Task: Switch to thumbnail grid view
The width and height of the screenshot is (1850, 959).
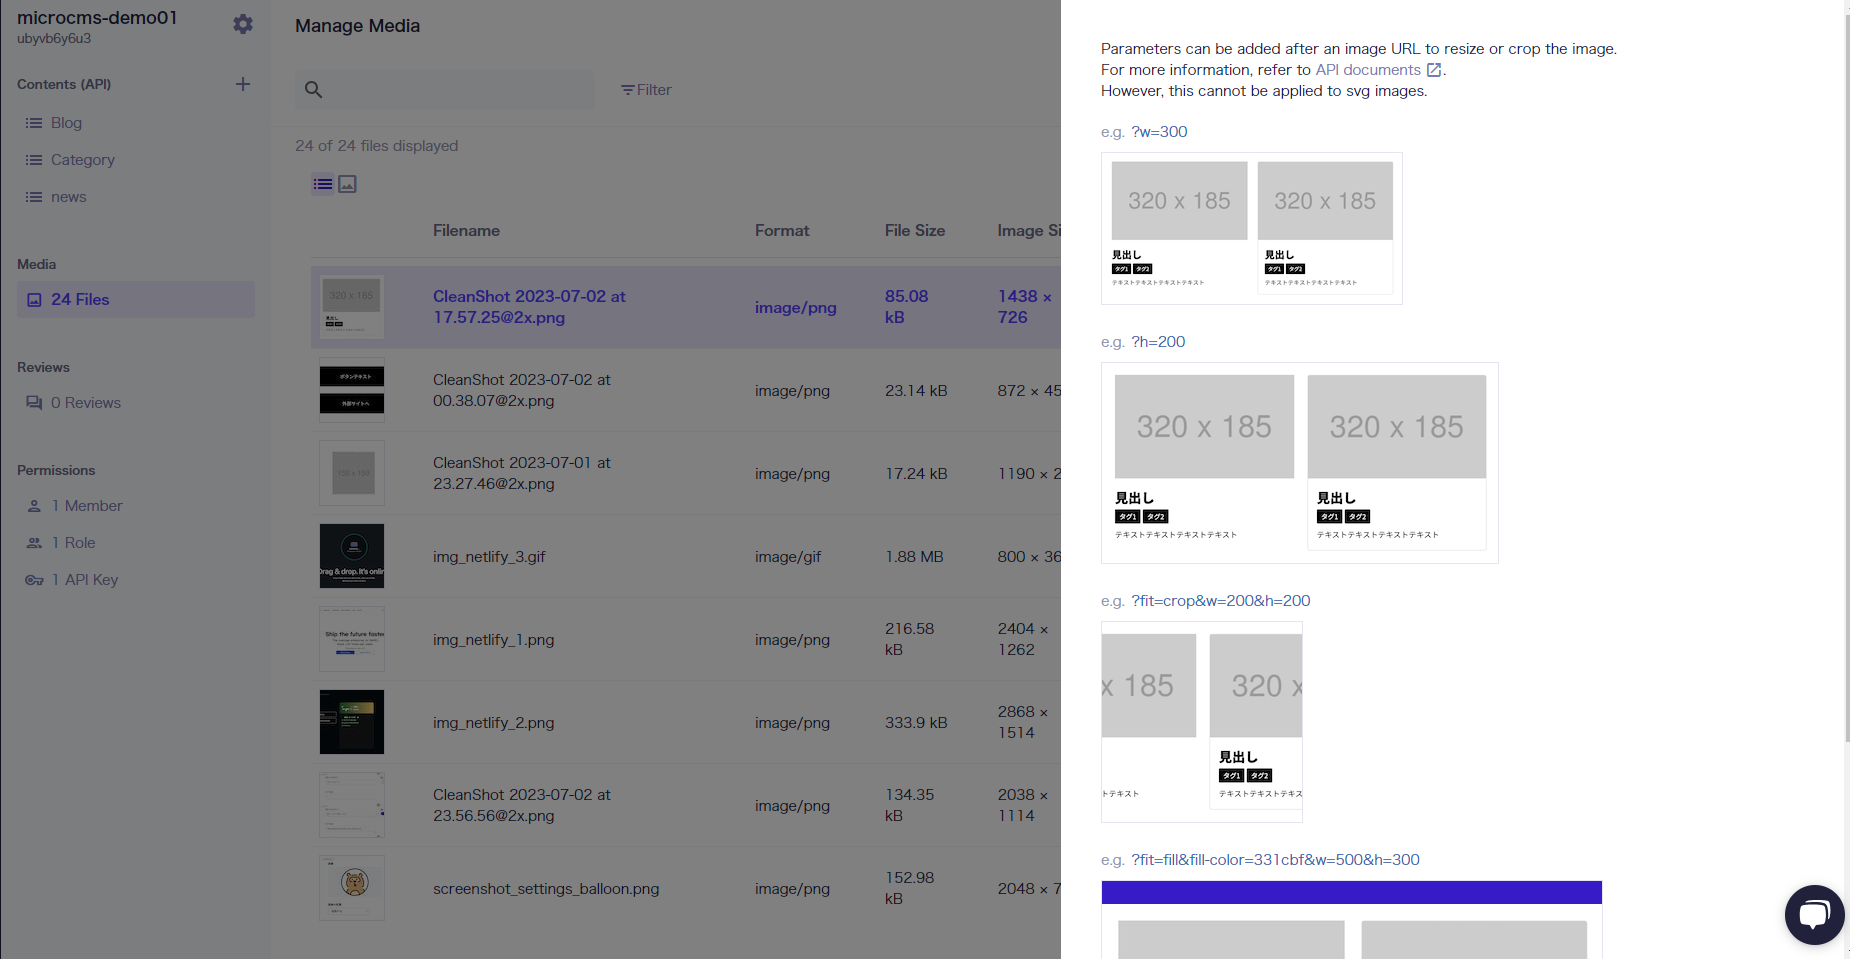Action: click(x=348, y=184)
